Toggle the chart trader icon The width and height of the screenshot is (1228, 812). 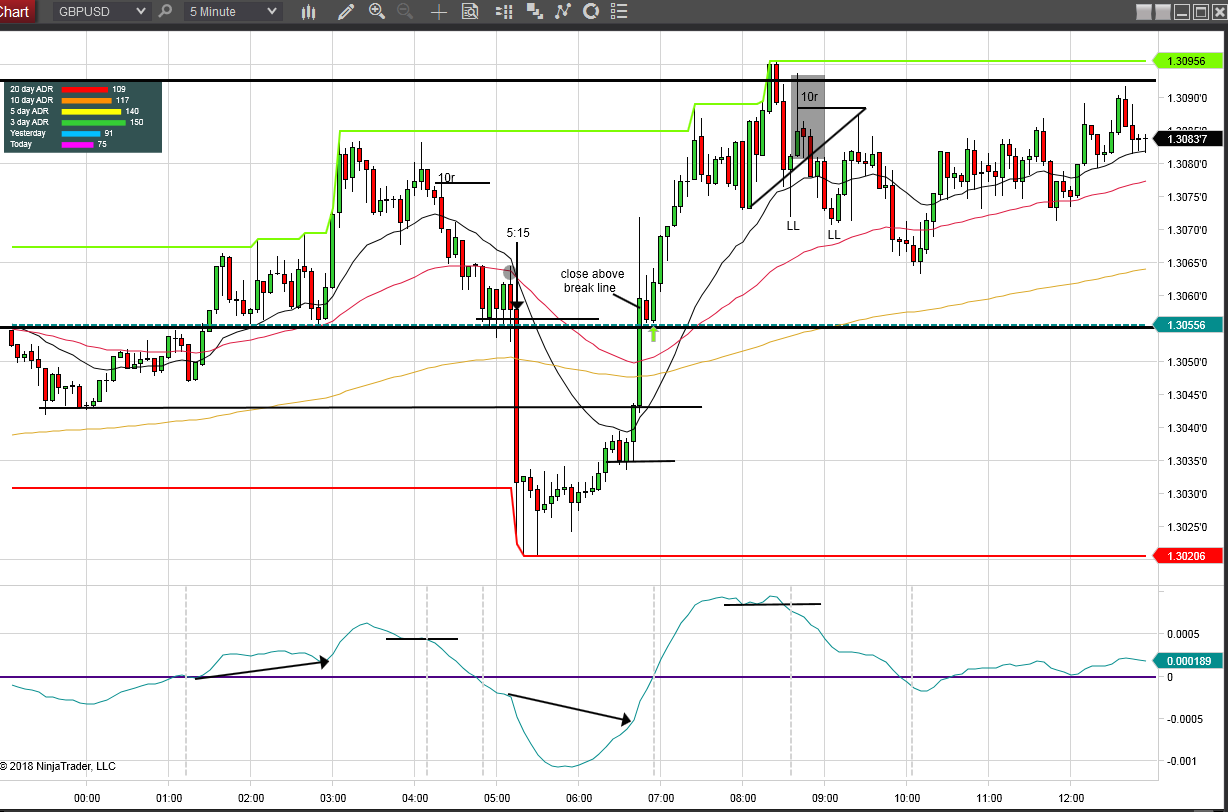[x=505, y=12]
